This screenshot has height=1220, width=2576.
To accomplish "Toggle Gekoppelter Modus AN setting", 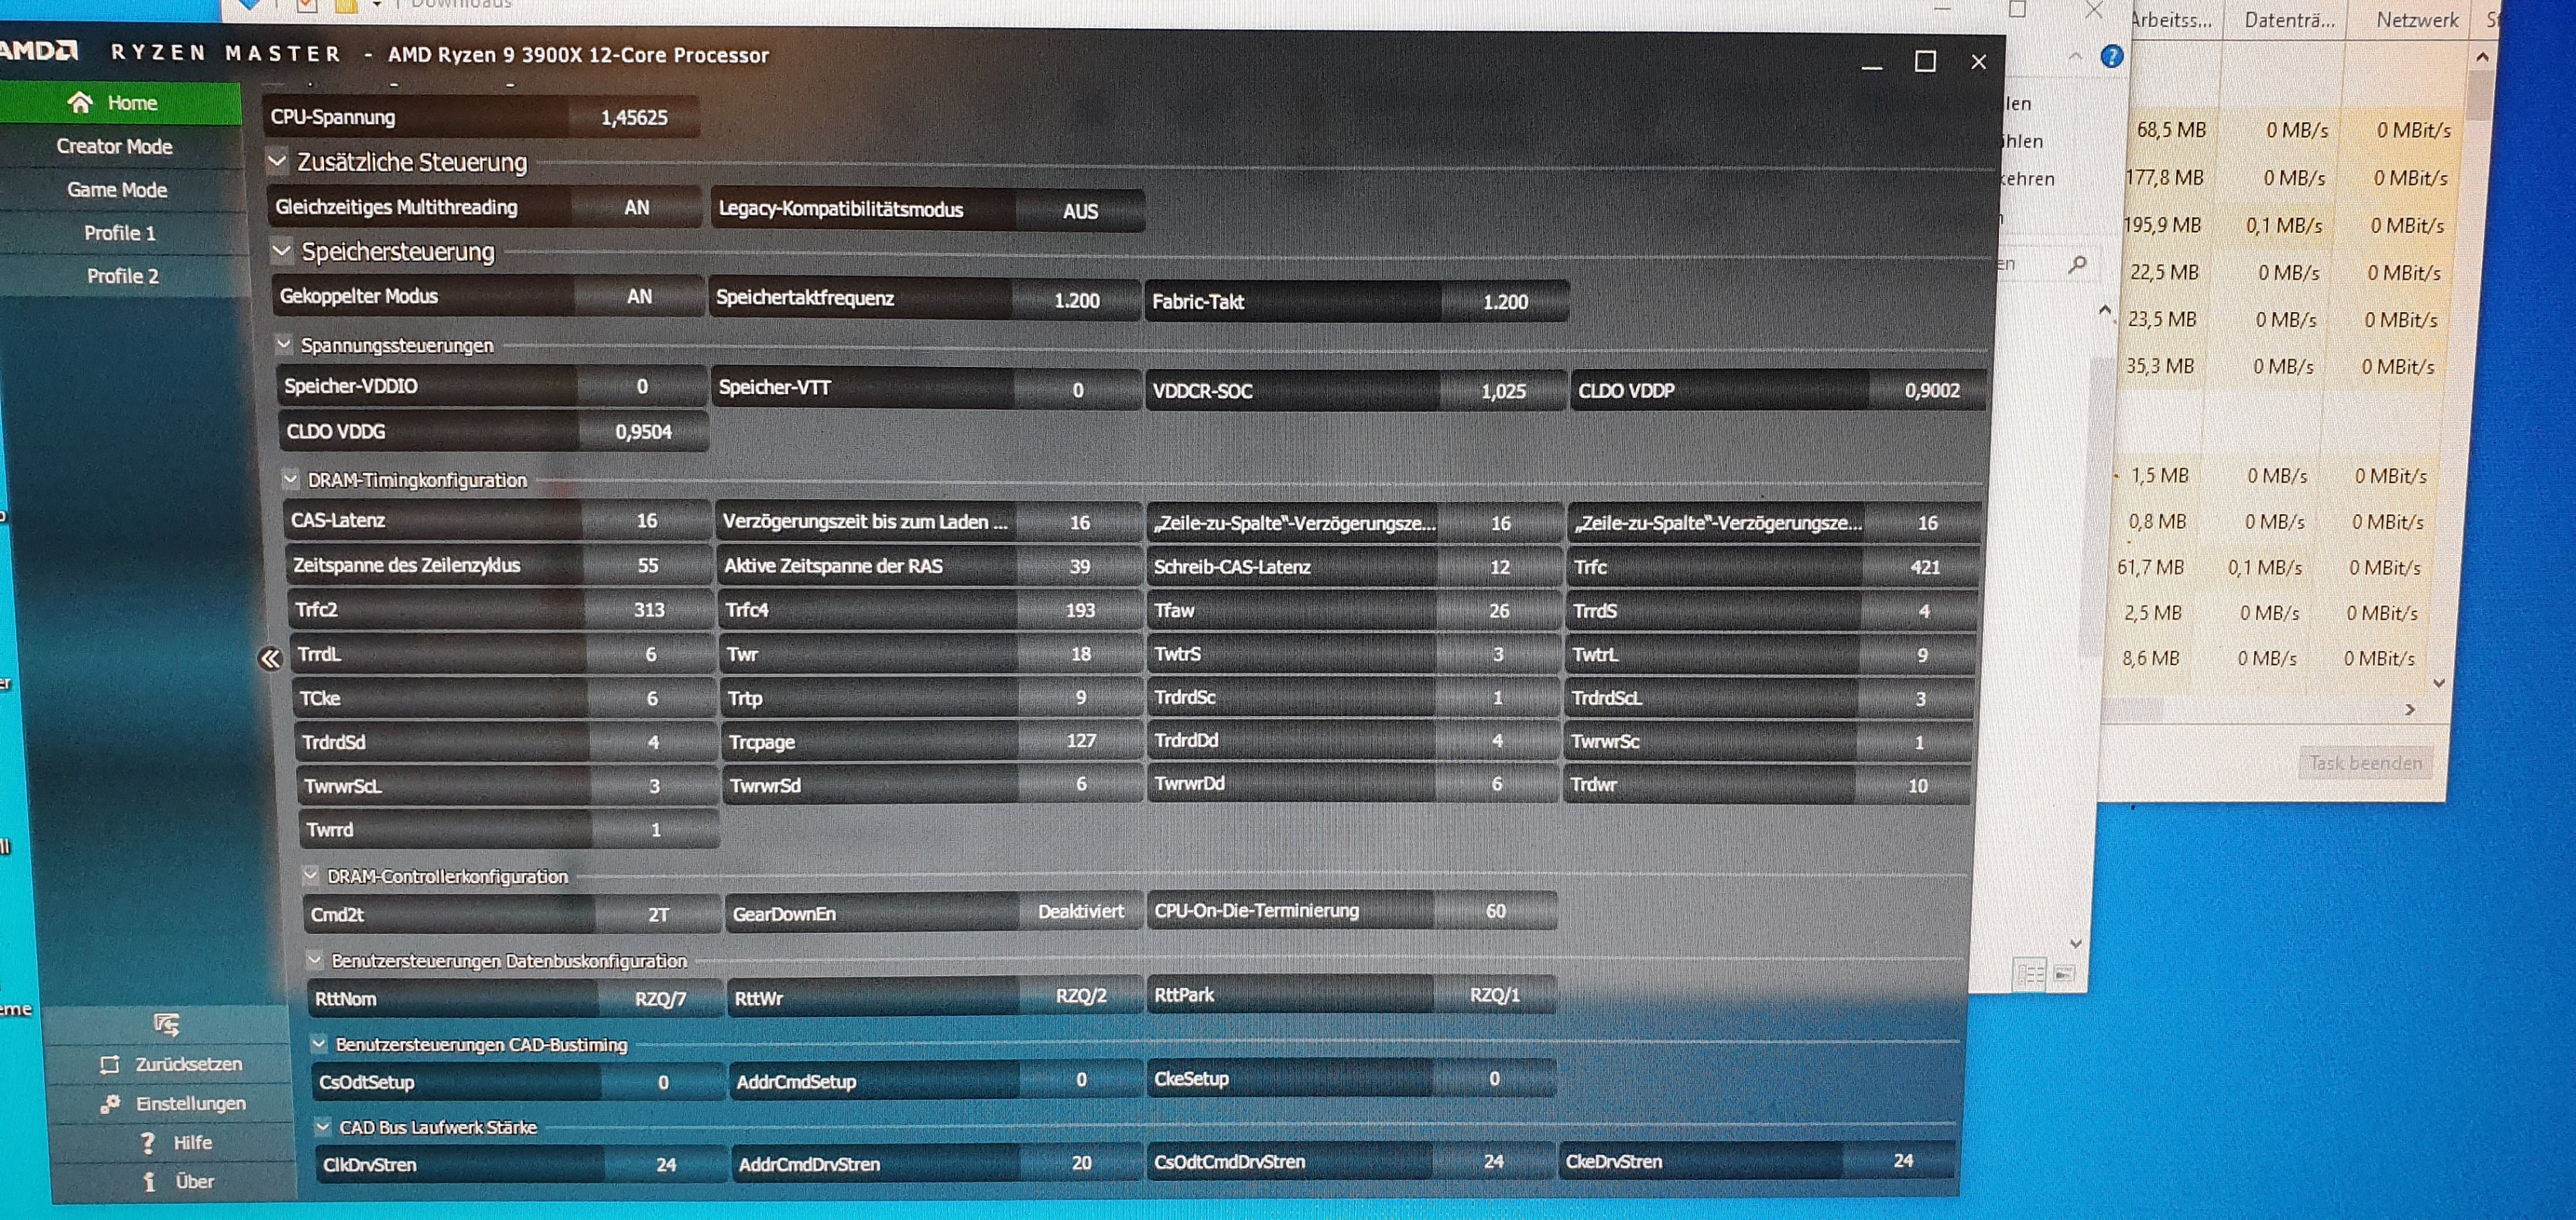I will tap(639, 297).
